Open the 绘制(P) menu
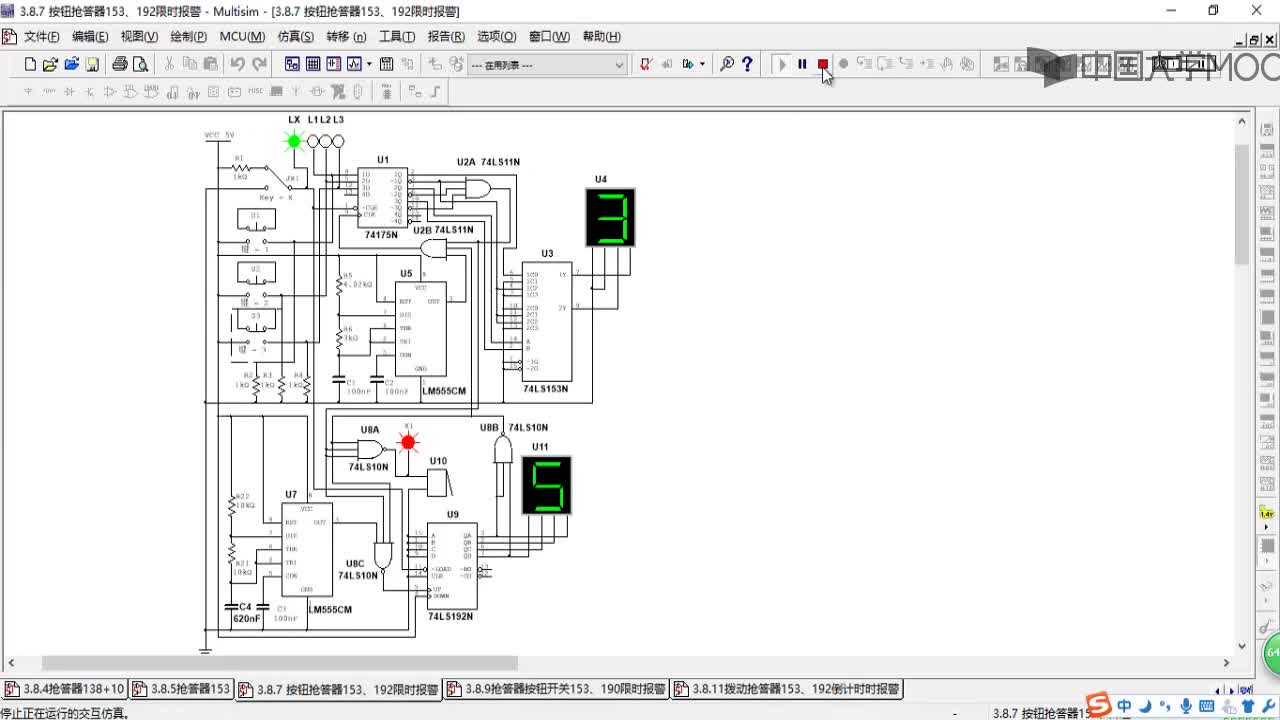The height and width of the screenshot is (720, 1280). coord(188,37)
